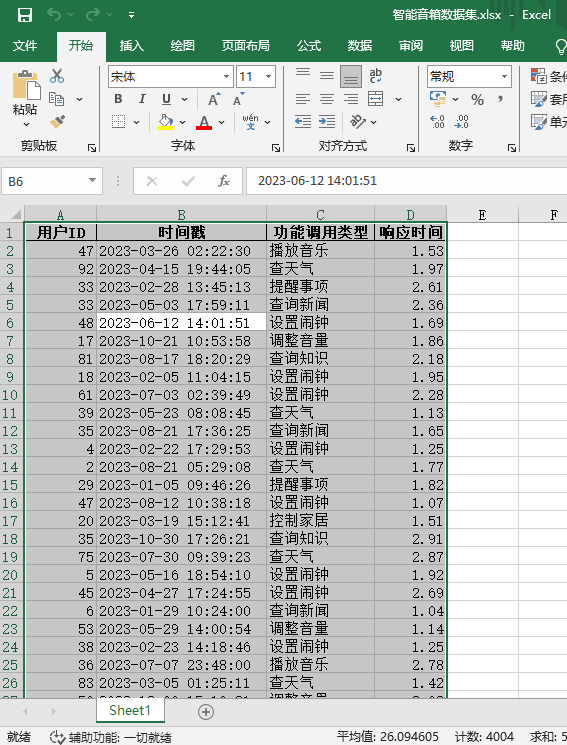Click the Save icon in title bar
This screenshot has width=567, height=745.
25,15
